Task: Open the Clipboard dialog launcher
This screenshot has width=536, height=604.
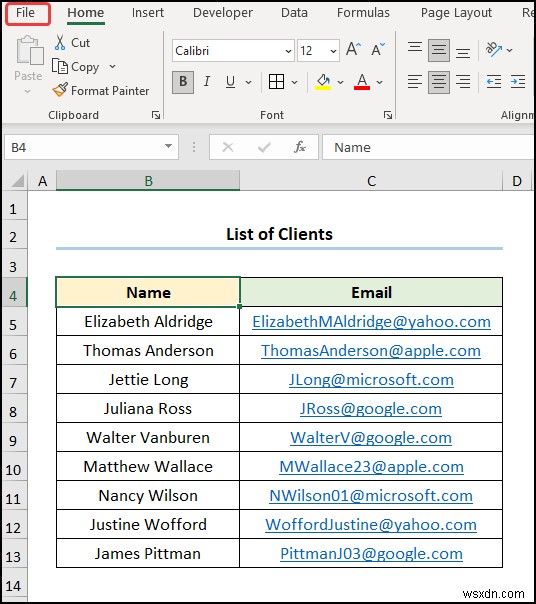Action: click(x=156, y=115)
